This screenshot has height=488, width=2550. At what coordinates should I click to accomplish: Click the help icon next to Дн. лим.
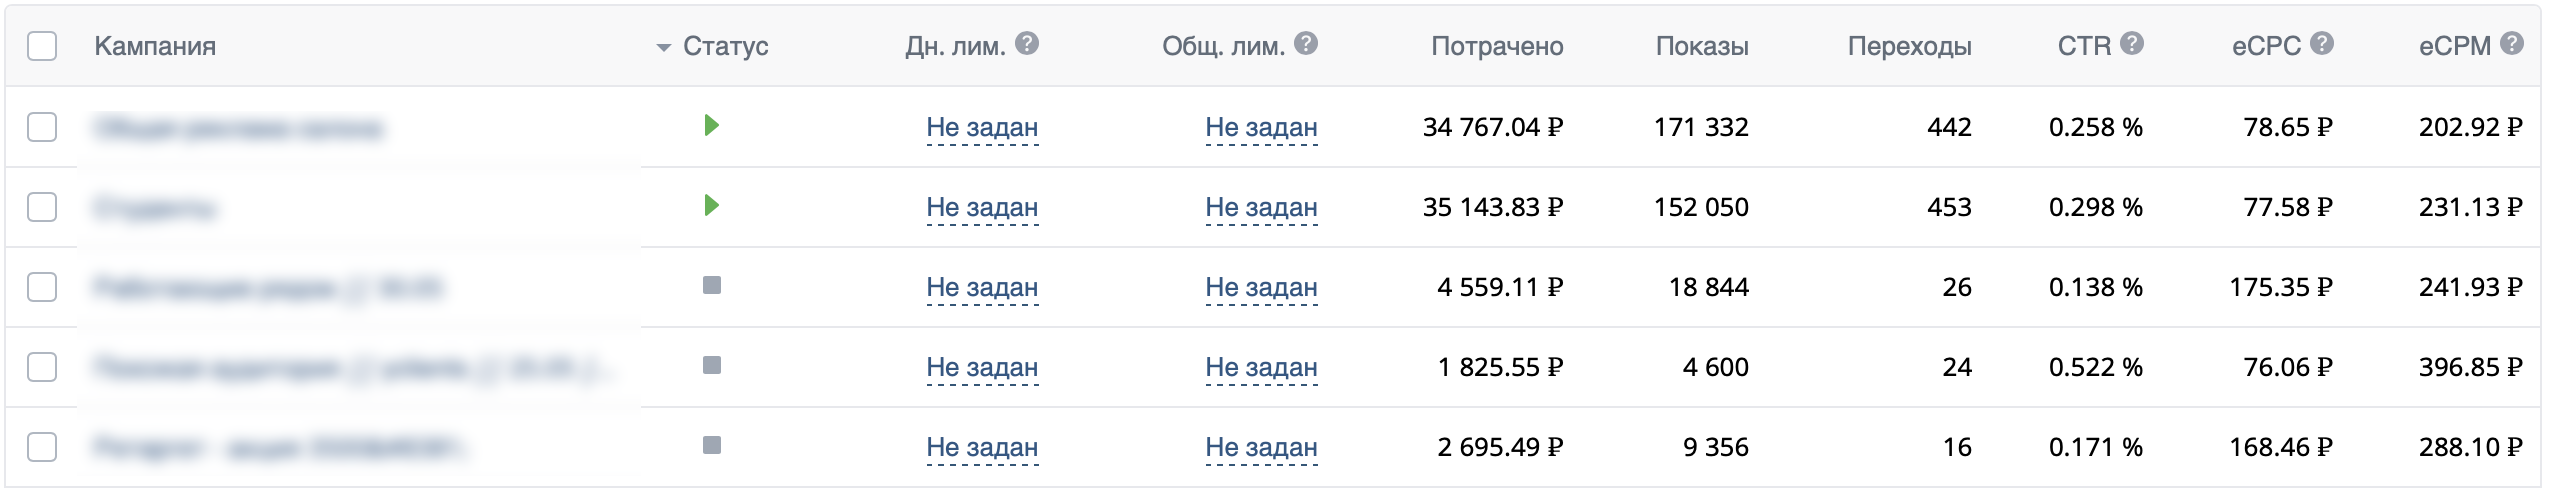click(x=1027, y=44)
